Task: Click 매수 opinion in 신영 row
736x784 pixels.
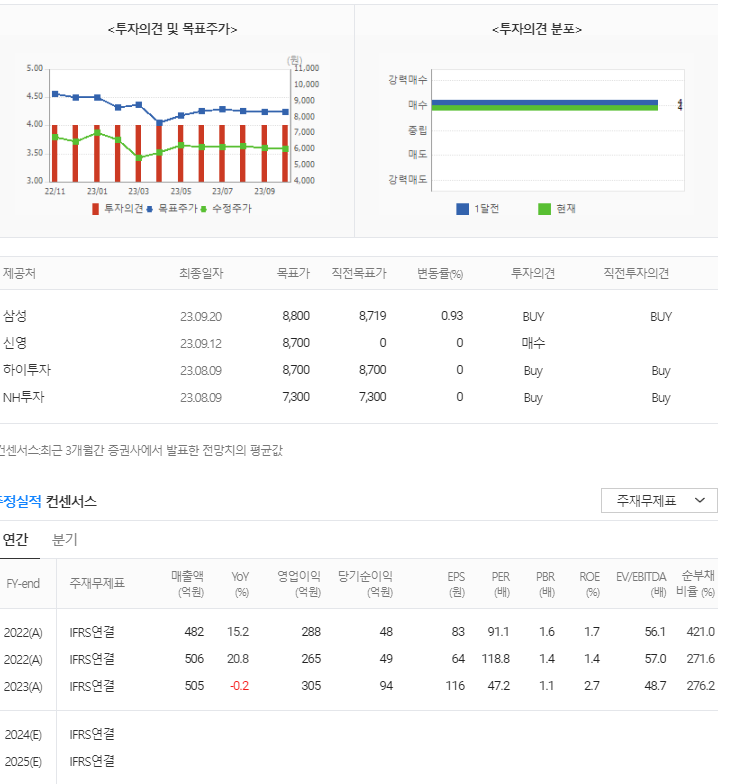Action: click(534, 343)
